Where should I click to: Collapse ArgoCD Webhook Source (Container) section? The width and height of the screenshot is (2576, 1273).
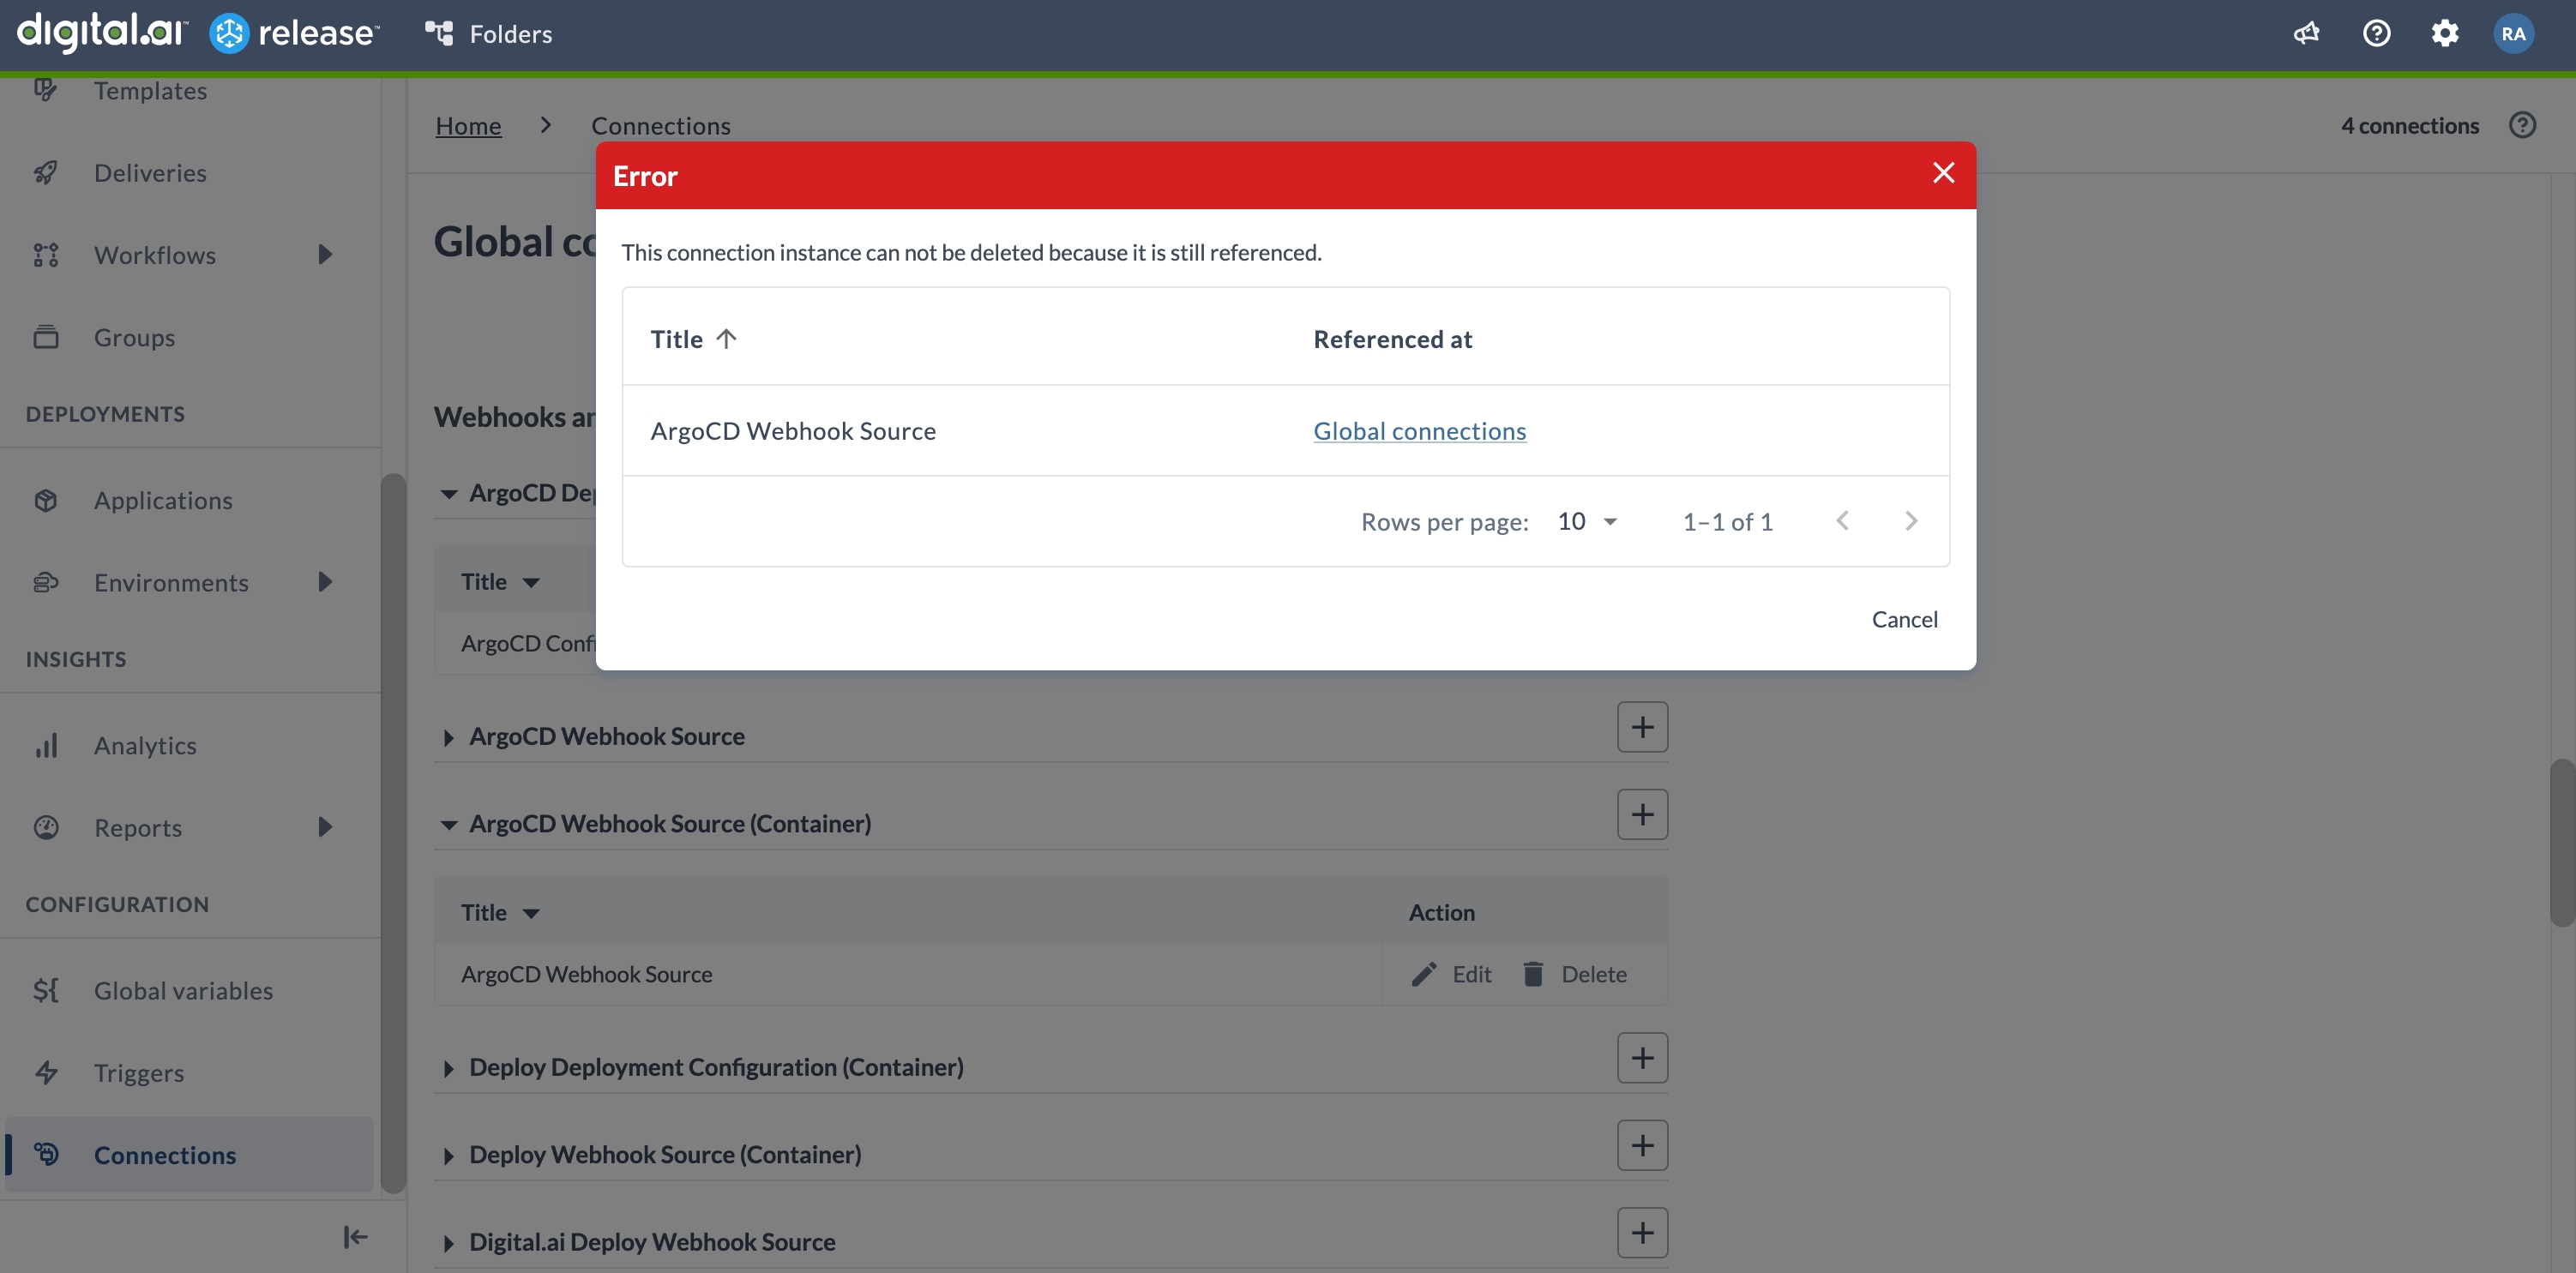coord(449,825)
